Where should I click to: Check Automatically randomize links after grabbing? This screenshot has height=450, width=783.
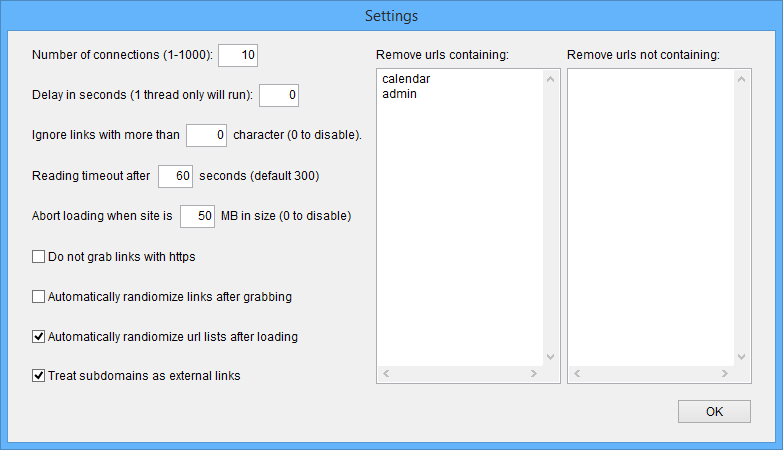[39, 297]
